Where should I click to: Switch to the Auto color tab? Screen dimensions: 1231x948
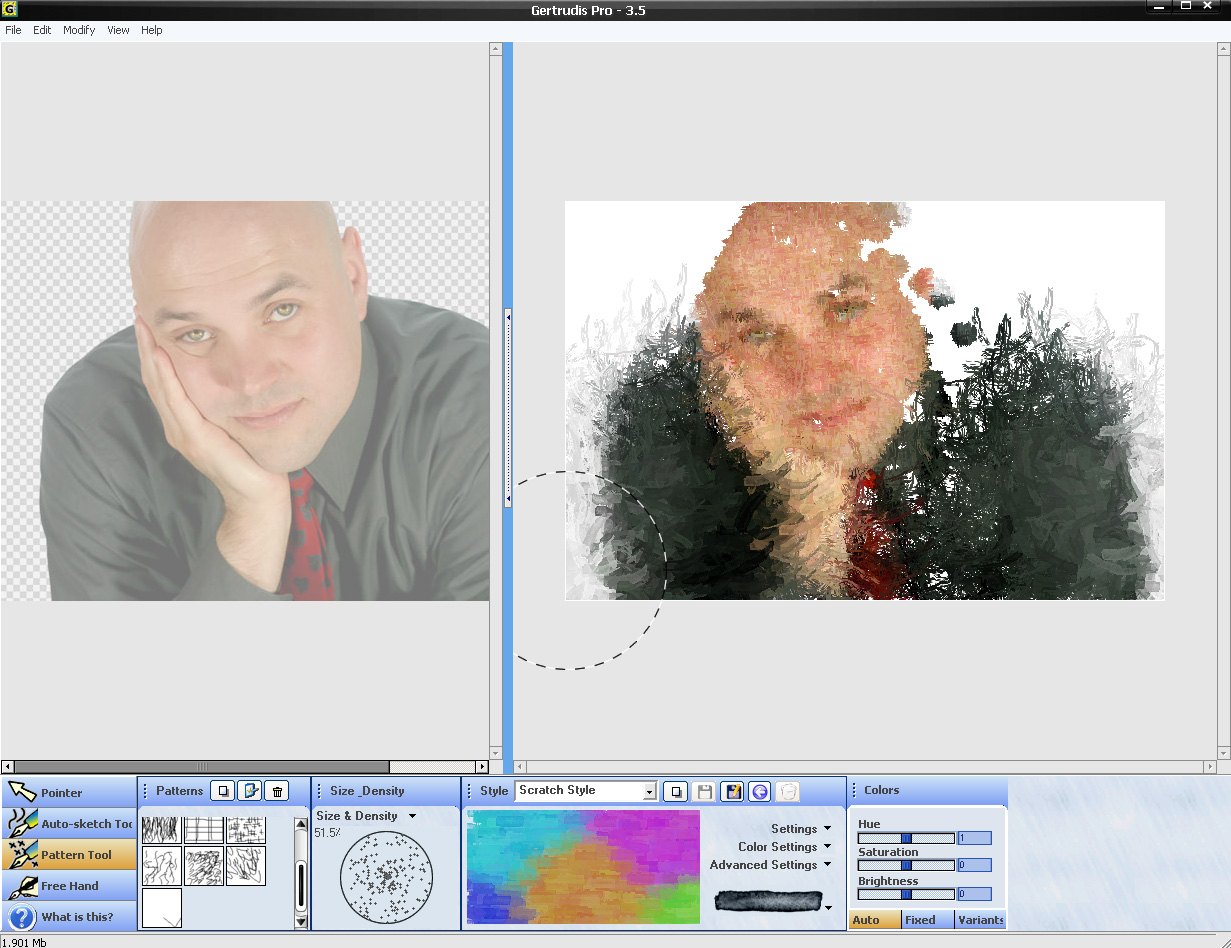pos(874,920)
